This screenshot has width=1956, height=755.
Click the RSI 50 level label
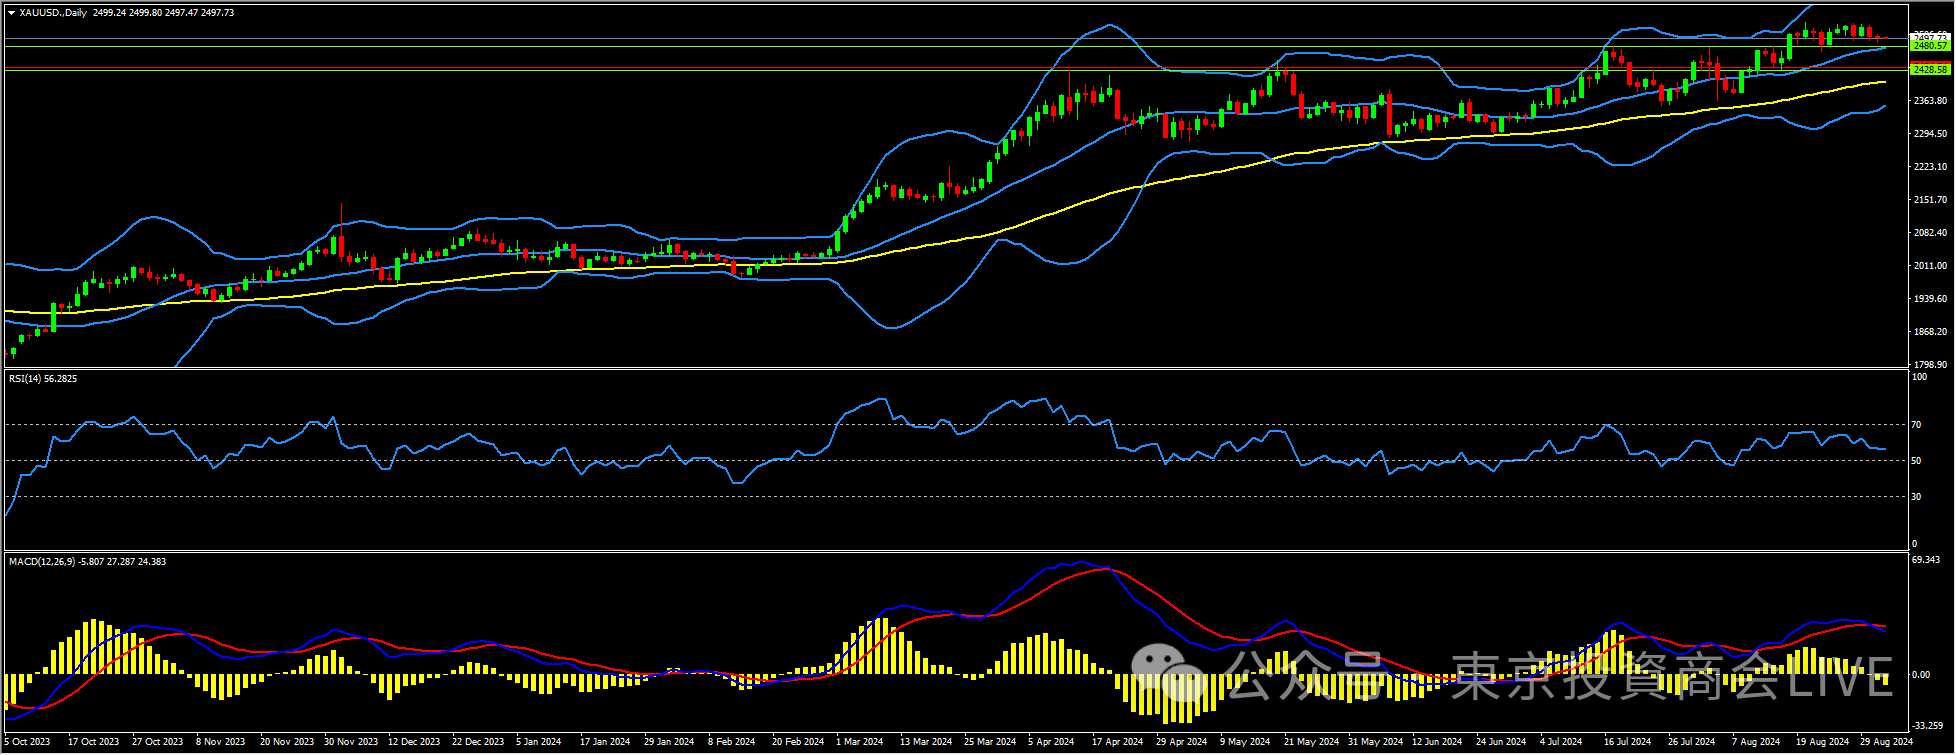pos(1916,461)
